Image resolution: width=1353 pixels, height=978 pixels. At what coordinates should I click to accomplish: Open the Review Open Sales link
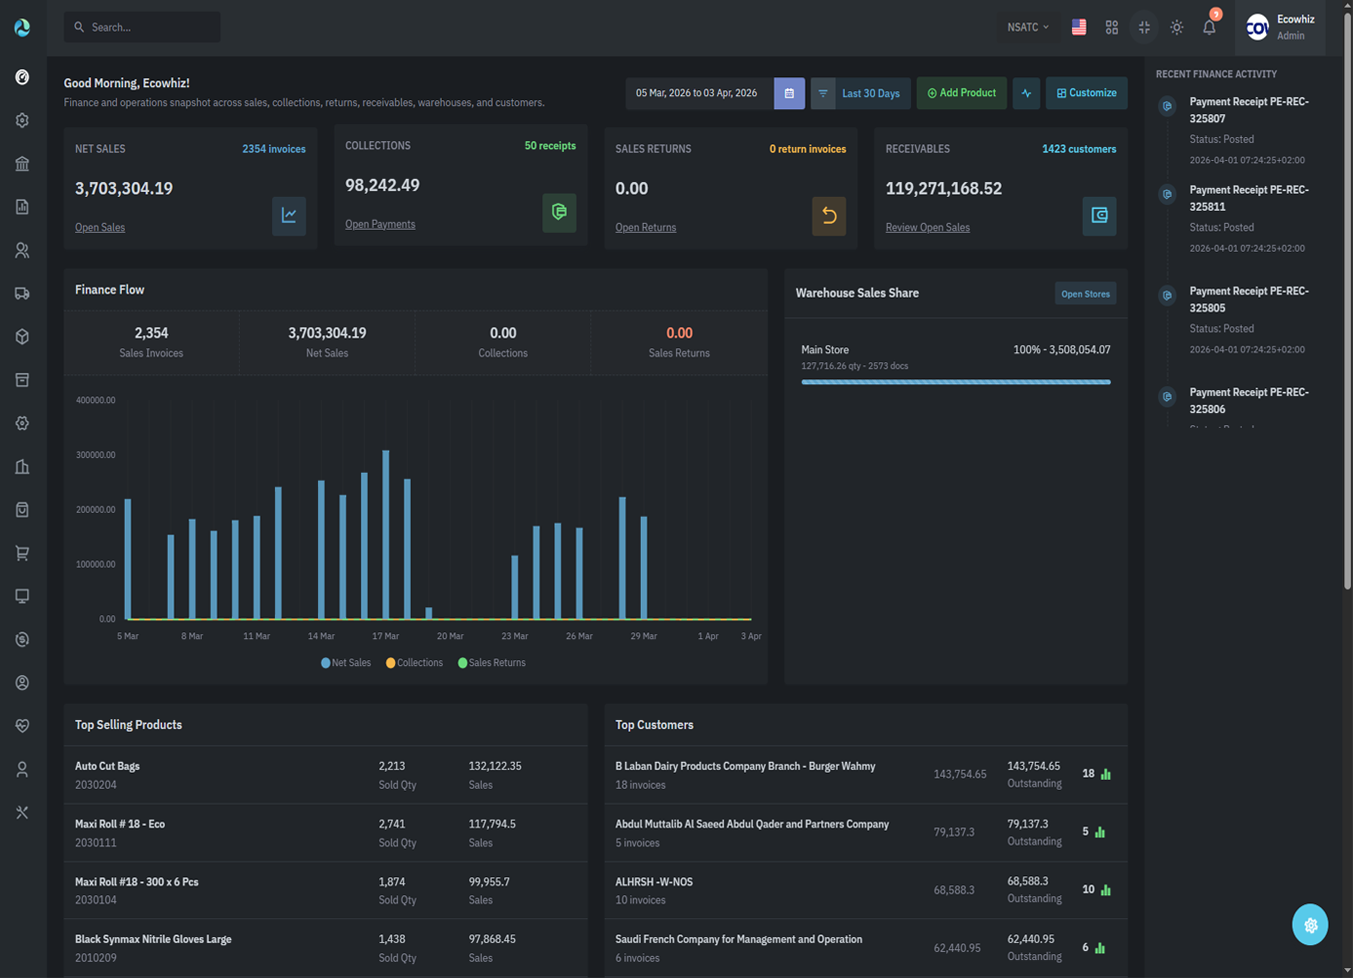(x=927, y=228)
